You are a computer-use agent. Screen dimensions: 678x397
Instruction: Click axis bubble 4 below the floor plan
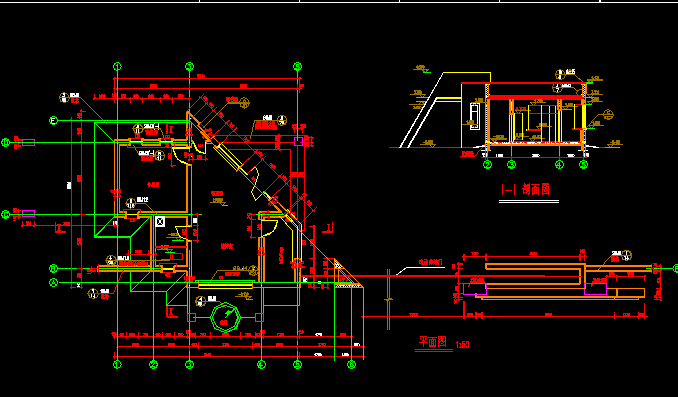[261, 365]
